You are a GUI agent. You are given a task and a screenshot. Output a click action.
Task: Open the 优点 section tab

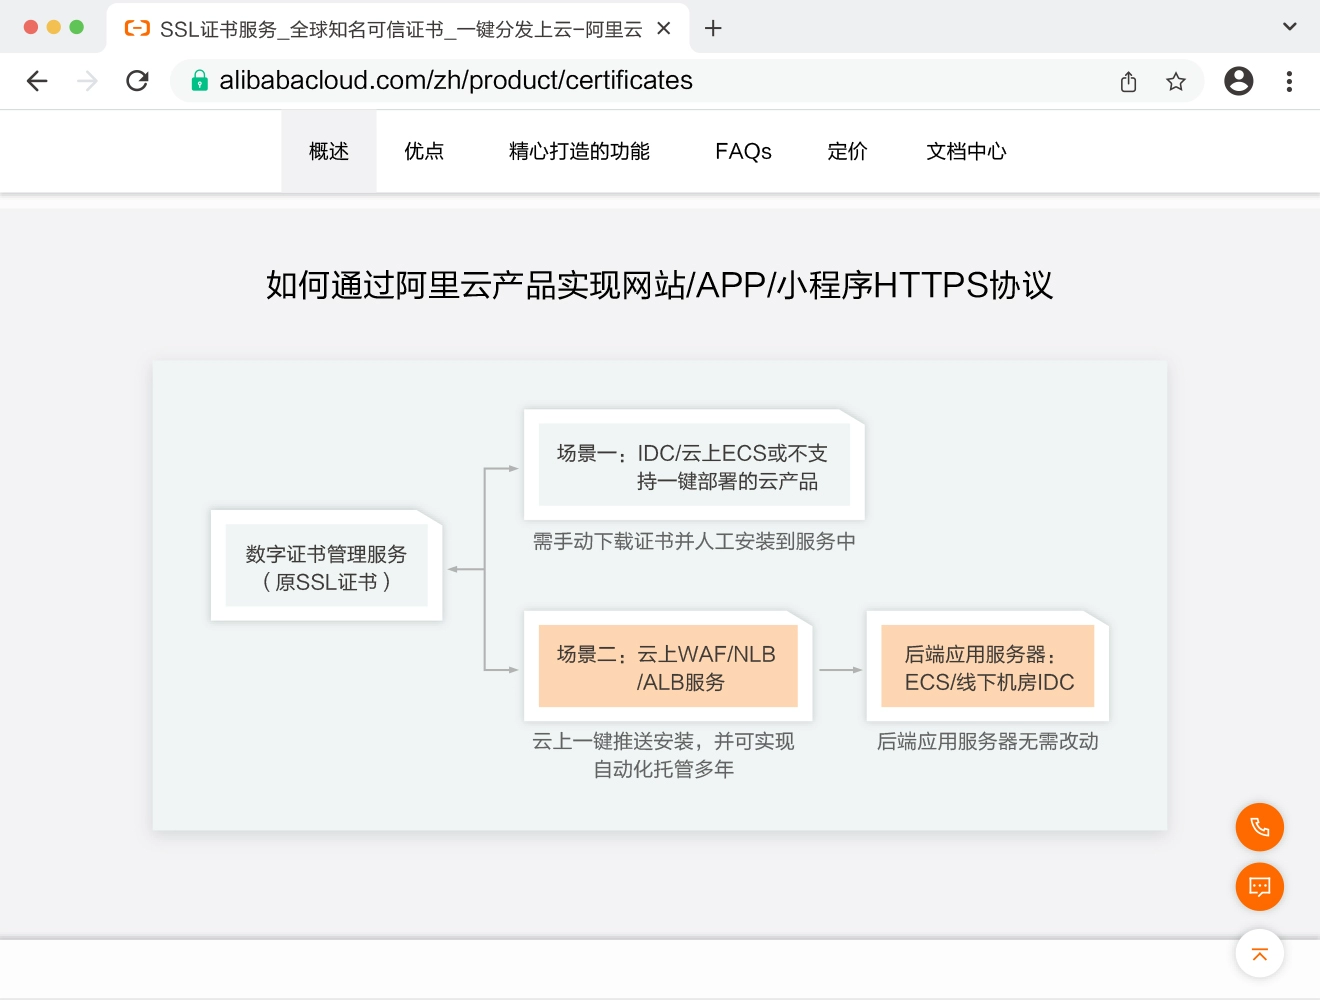click(x=424, y=151)
